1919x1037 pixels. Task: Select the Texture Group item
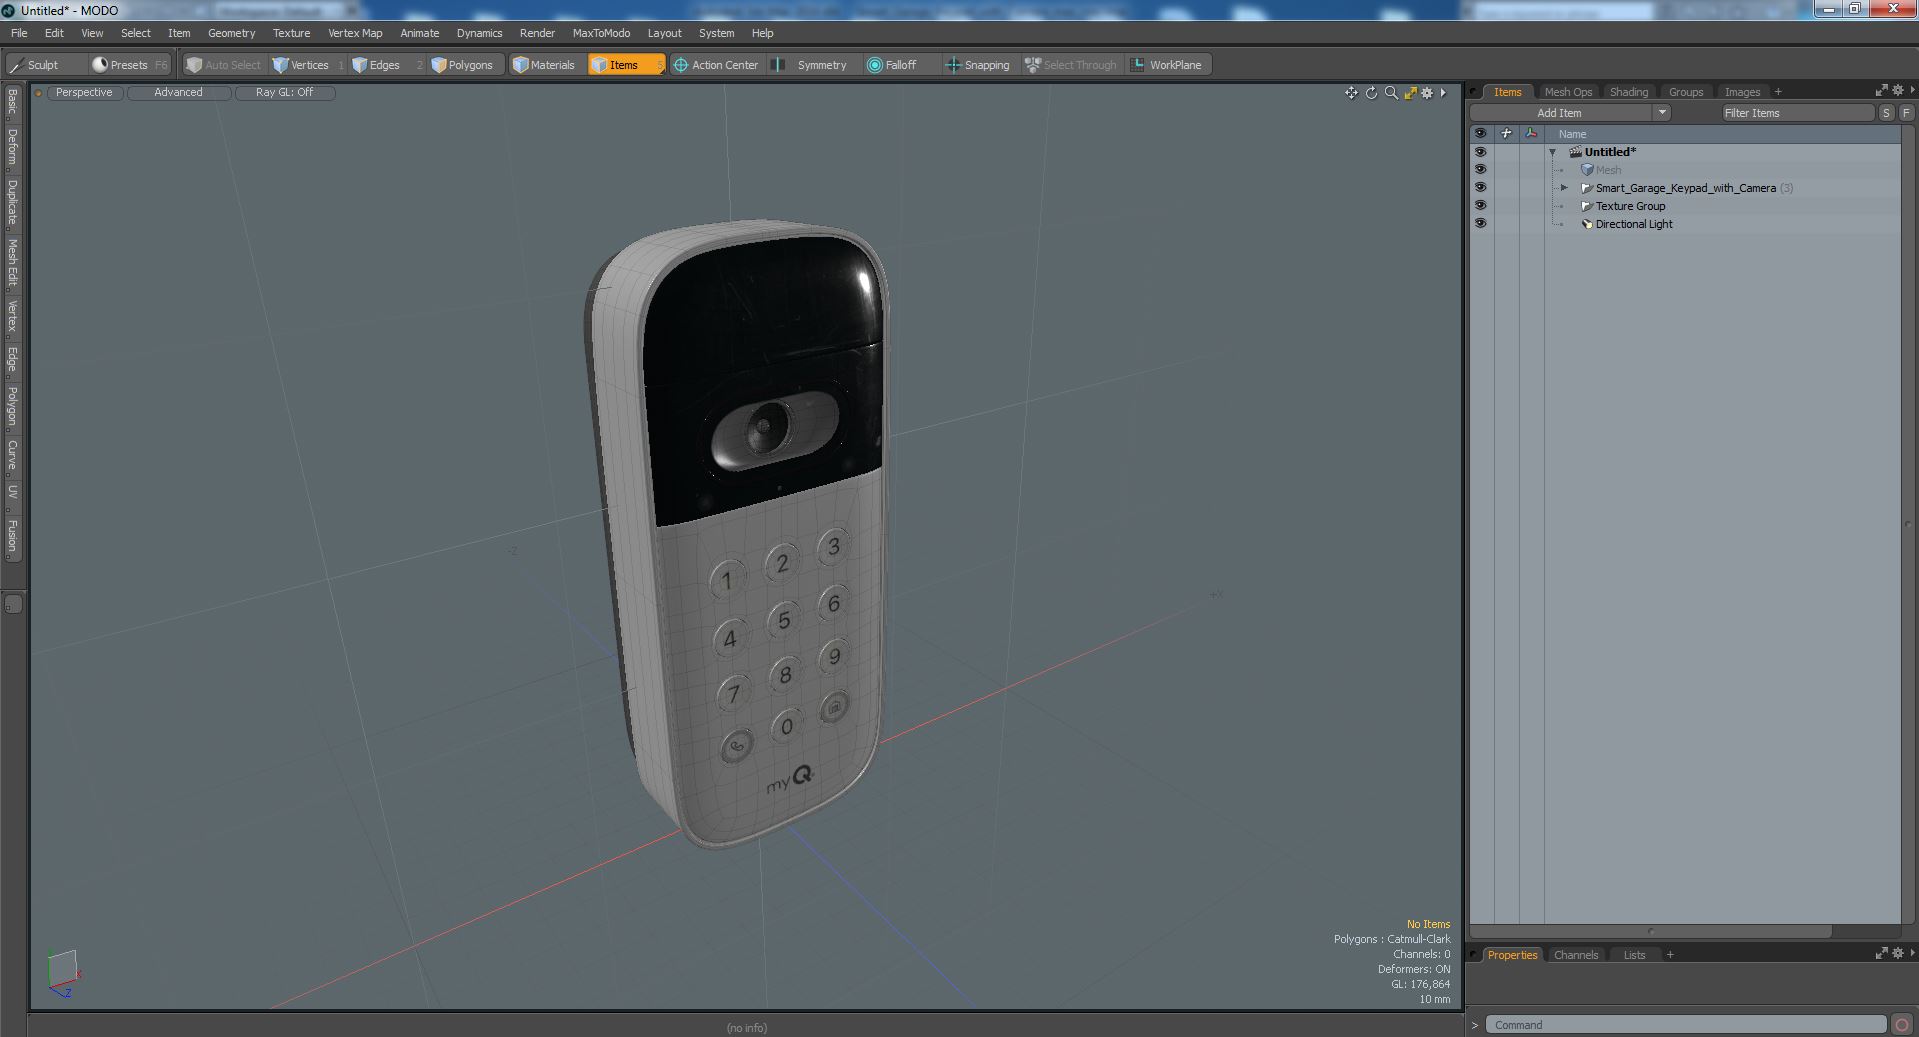click(1630, 206)
